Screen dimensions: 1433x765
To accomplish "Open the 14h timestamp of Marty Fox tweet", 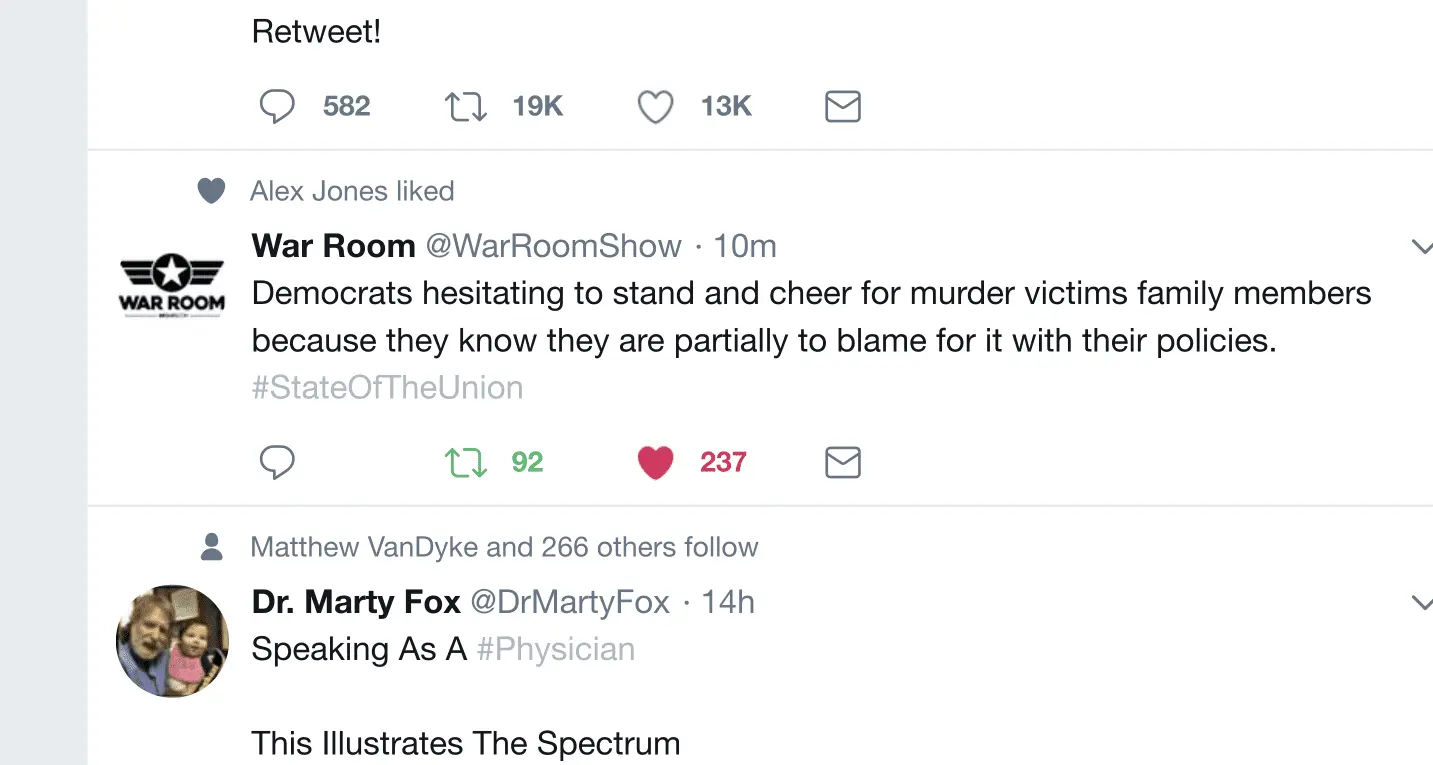I will (728, 602).
